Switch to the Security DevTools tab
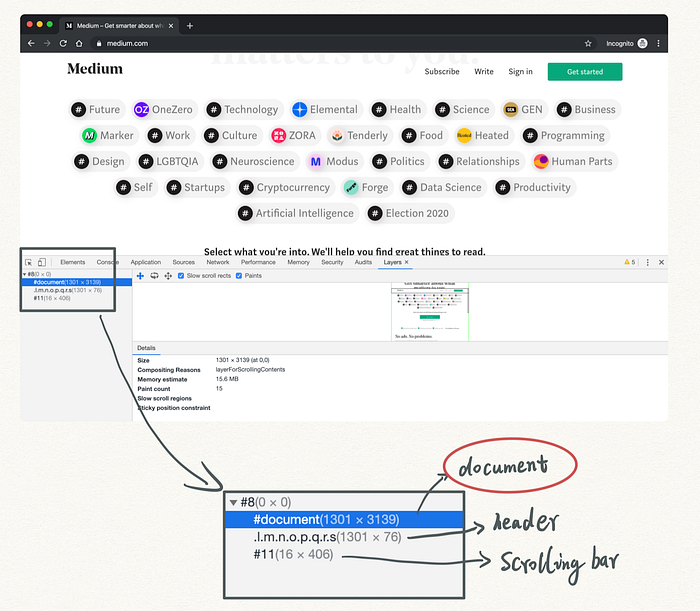This screenshot has width=700, height=611. (332, 262)
